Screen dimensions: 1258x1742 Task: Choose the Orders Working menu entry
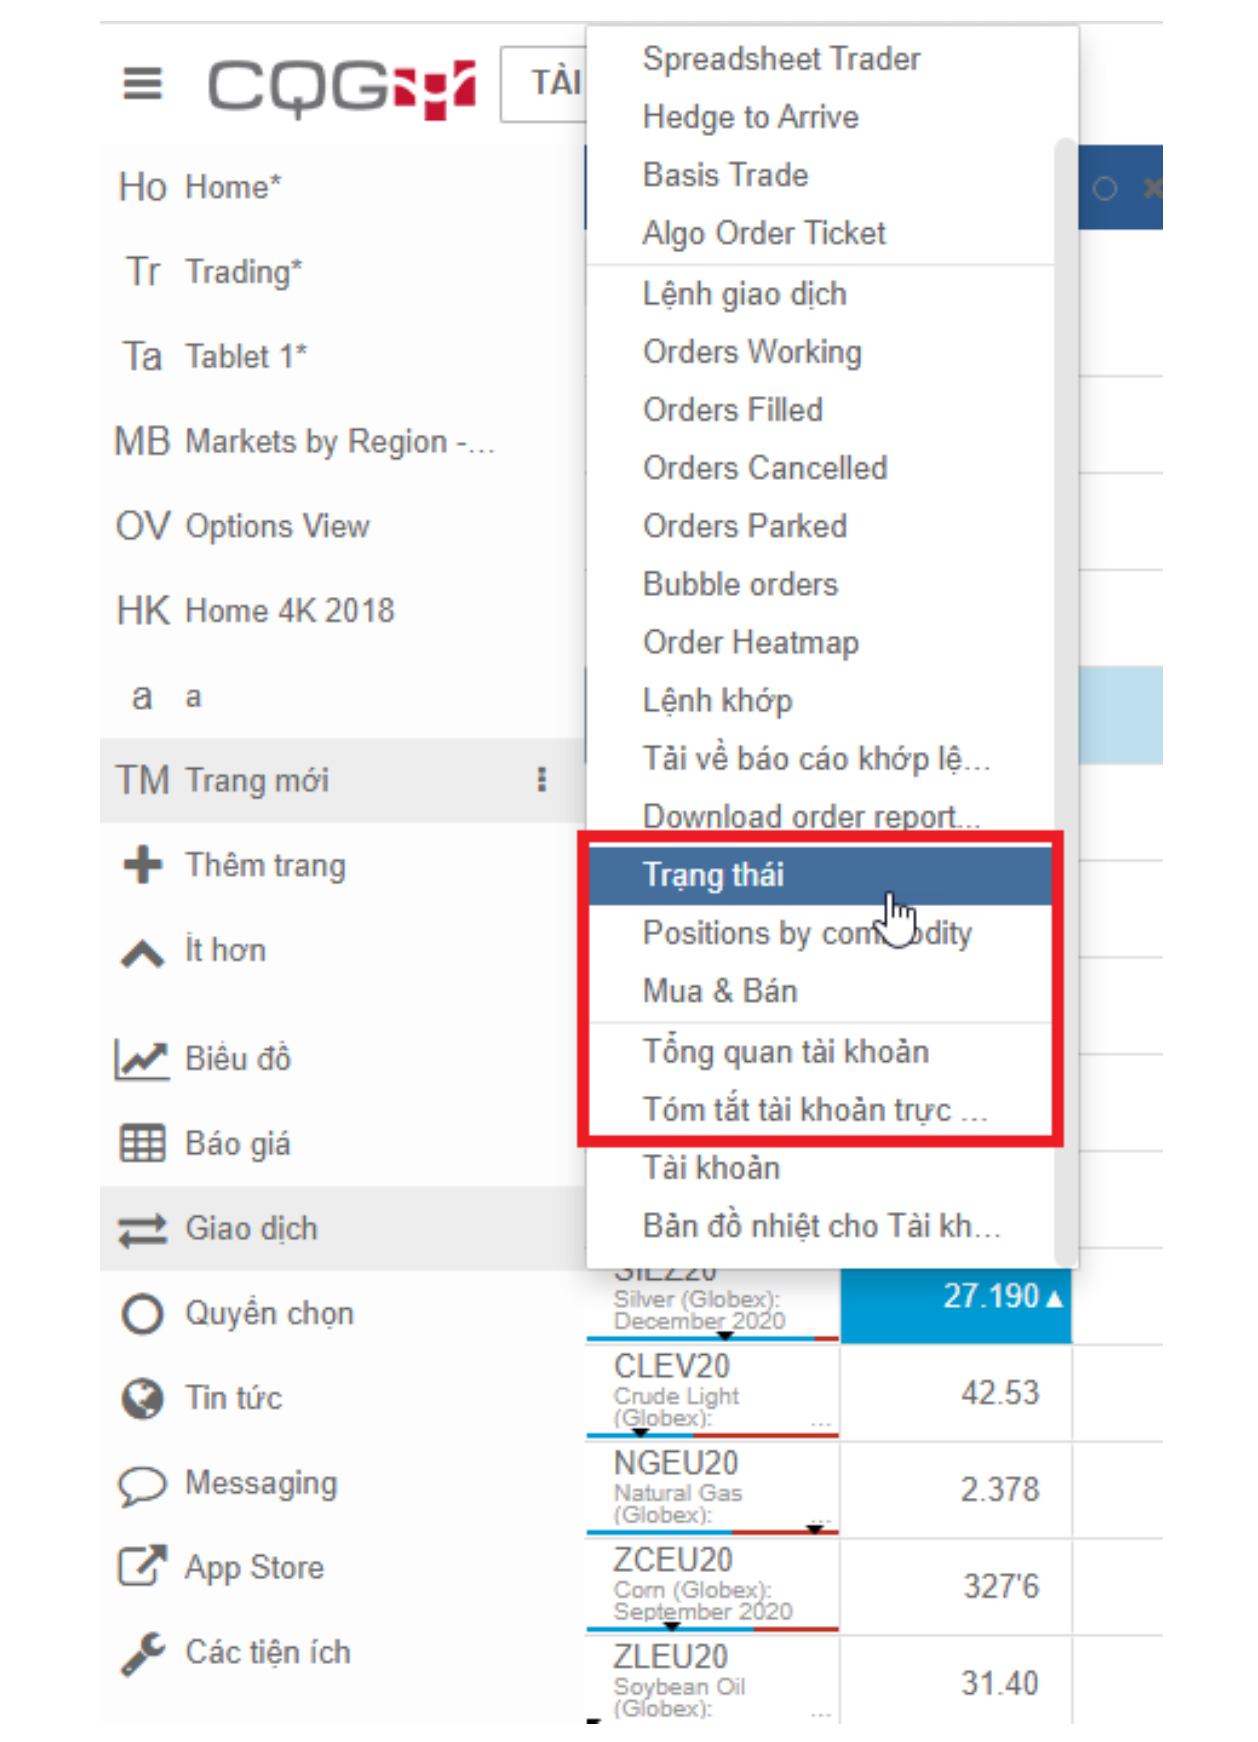click(x=752, y=352)
